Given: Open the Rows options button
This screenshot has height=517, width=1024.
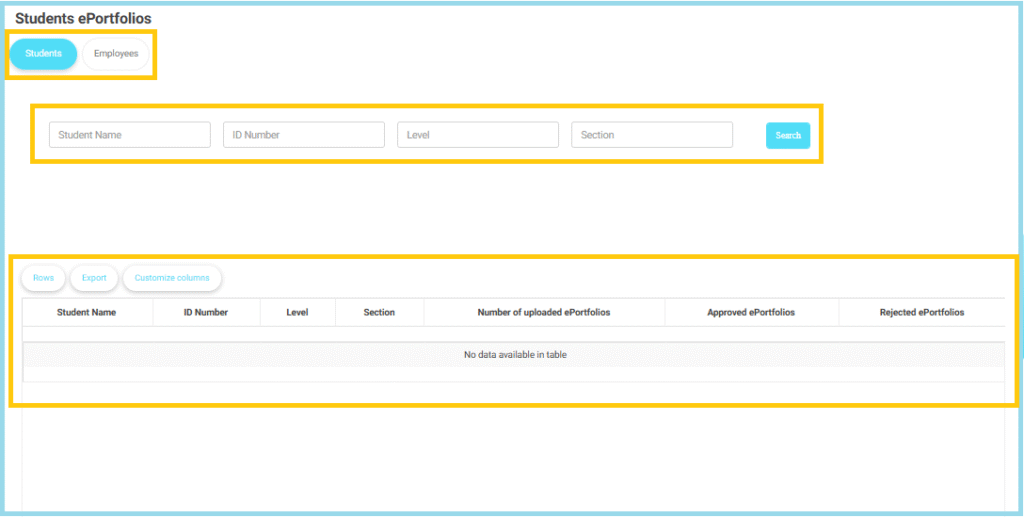Looking at the screenshot, I should pos(43,278).
